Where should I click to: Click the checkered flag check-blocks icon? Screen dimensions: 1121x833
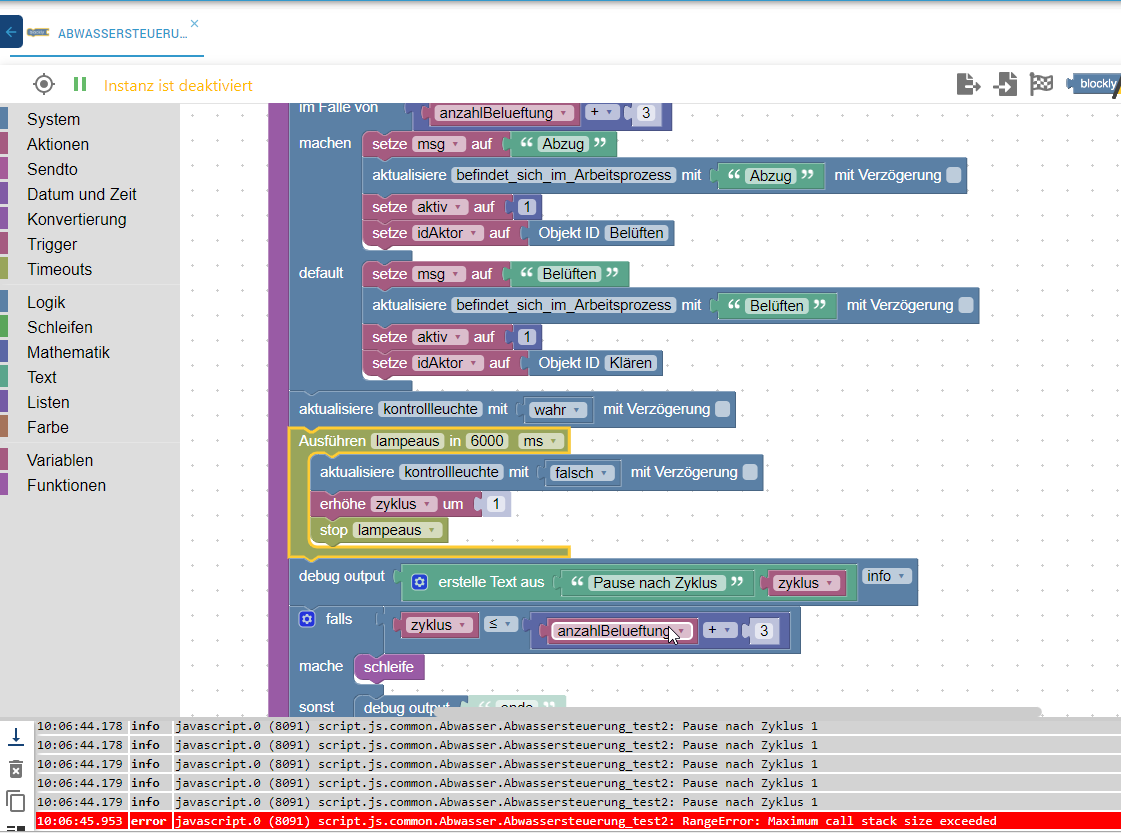[x=1041, y=84]
